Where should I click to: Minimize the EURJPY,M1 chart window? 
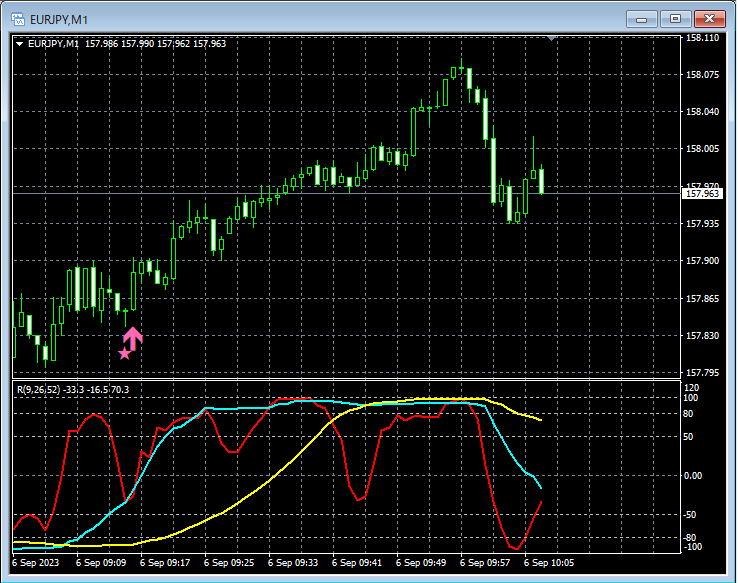coord(642,19)
